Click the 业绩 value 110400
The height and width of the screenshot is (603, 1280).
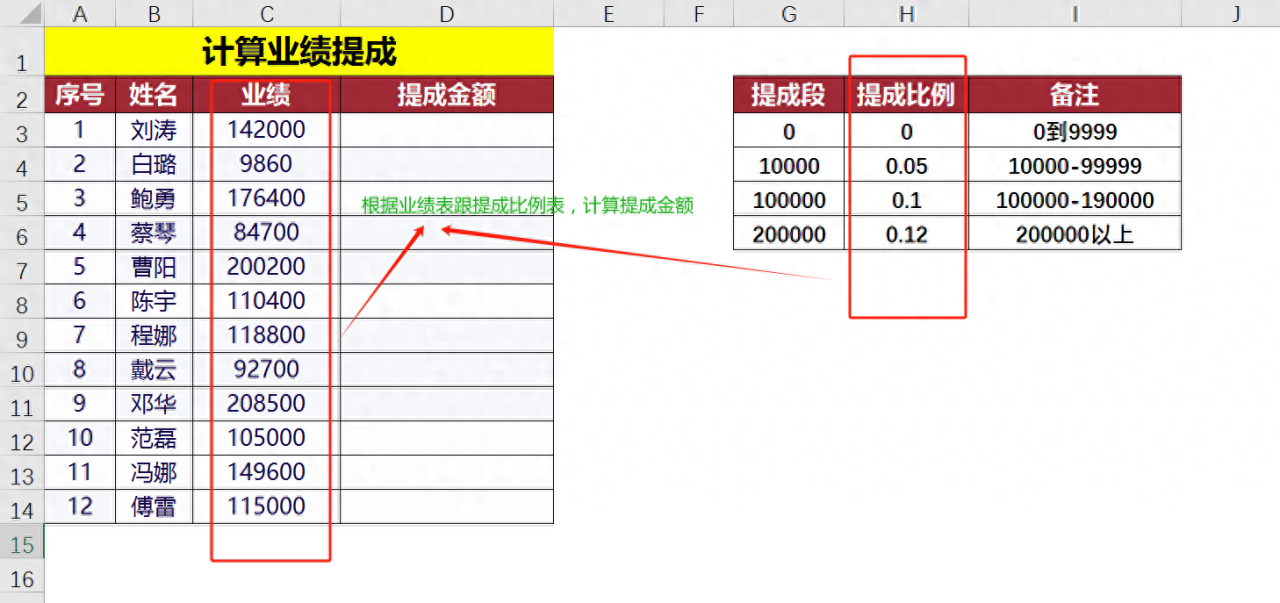[x=266, y=301]
